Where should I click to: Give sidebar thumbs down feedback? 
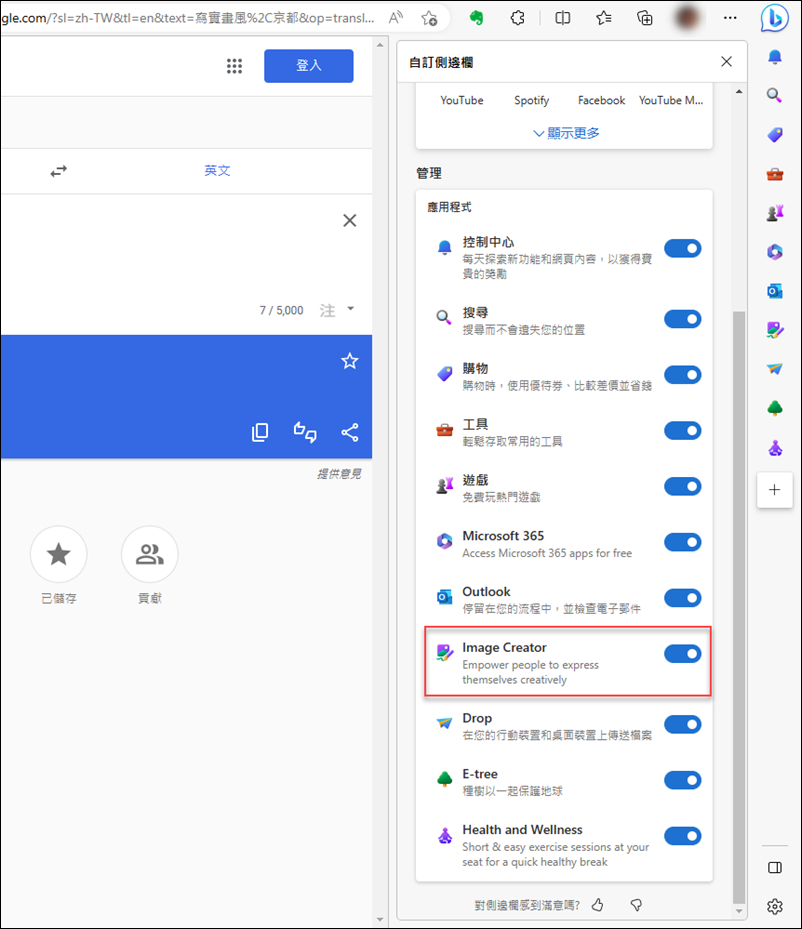coord(636,905)
